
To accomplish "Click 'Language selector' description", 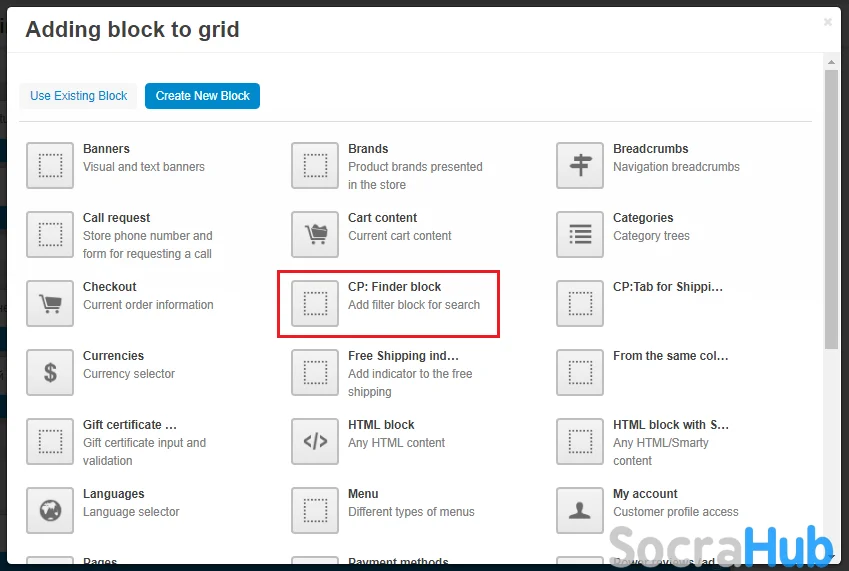I will pos(131,512).
